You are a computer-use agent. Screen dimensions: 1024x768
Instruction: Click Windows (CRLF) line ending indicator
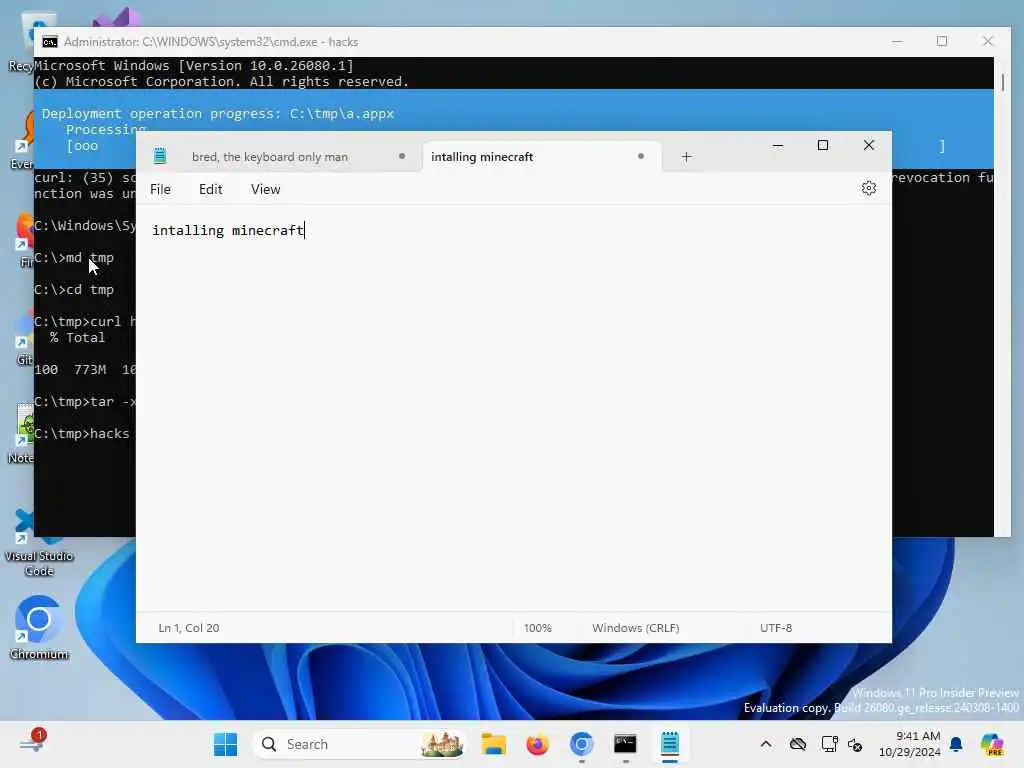click(635, 628)
